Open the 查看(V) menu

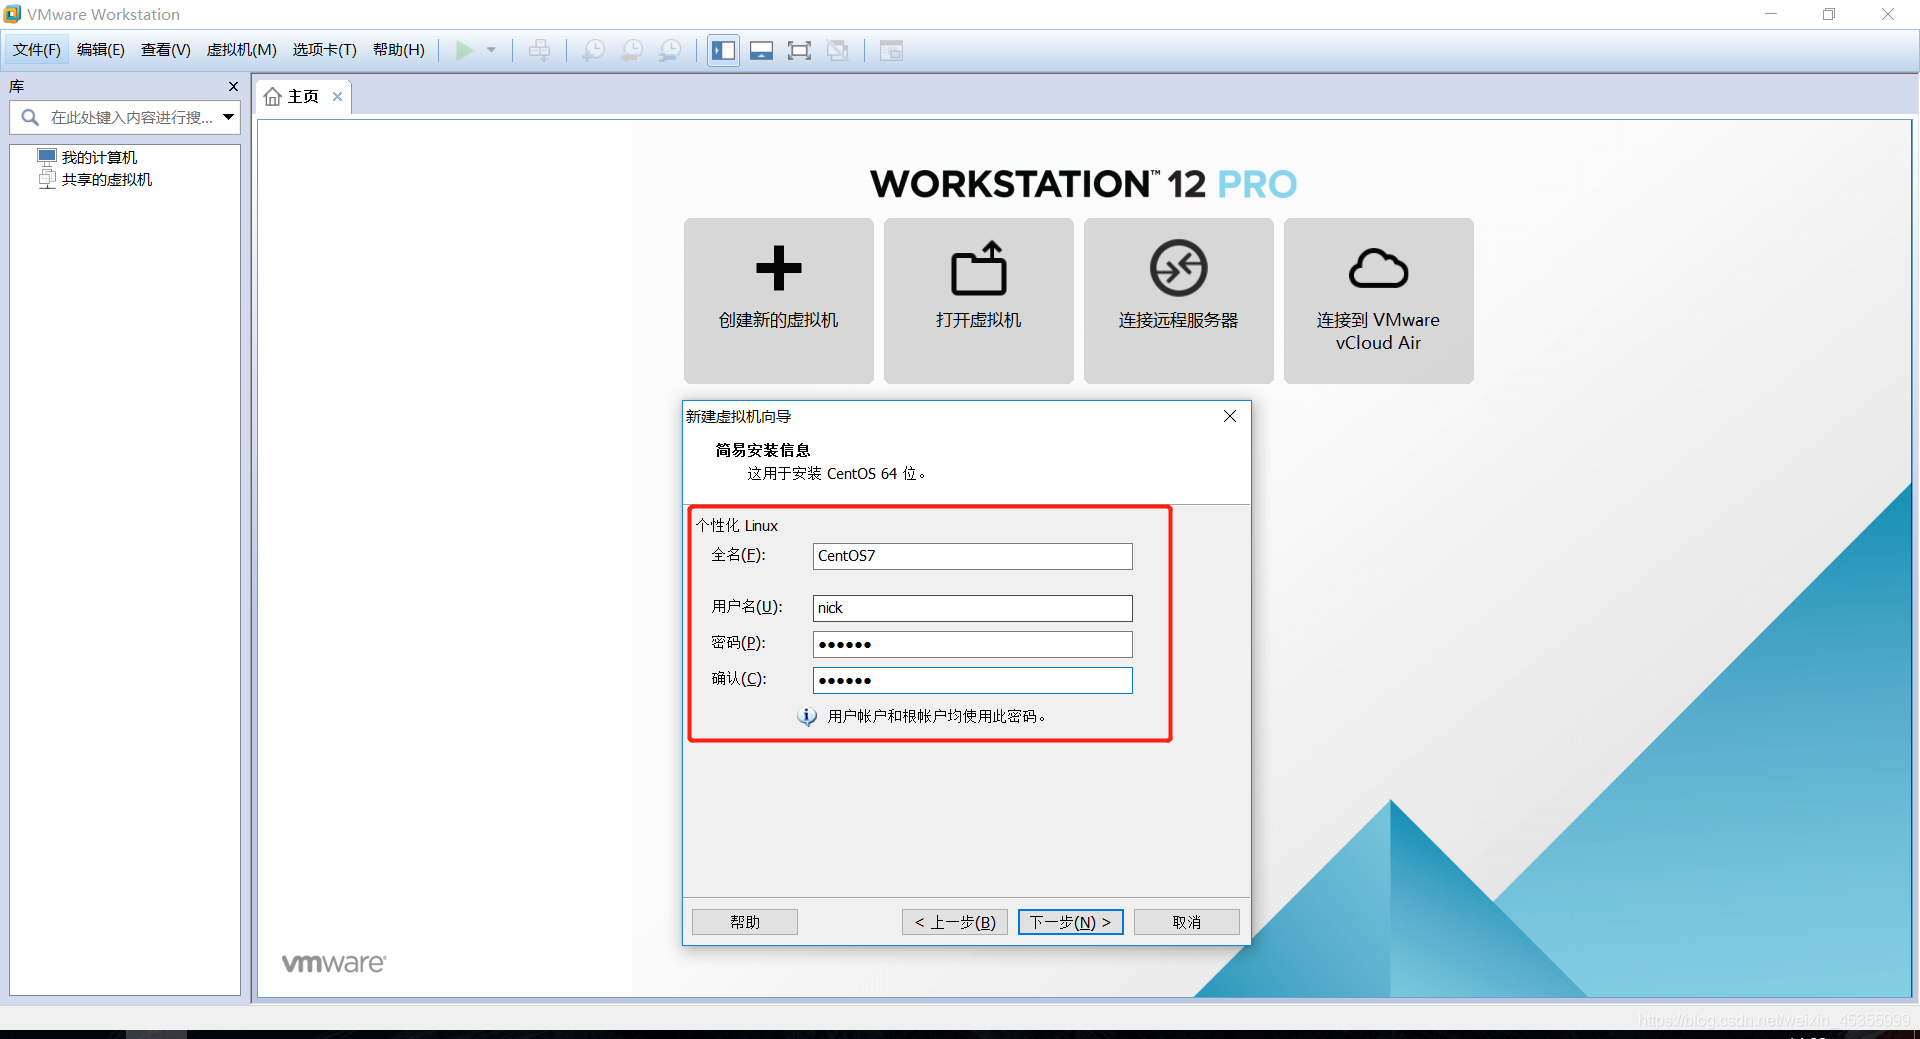(166, 50)
